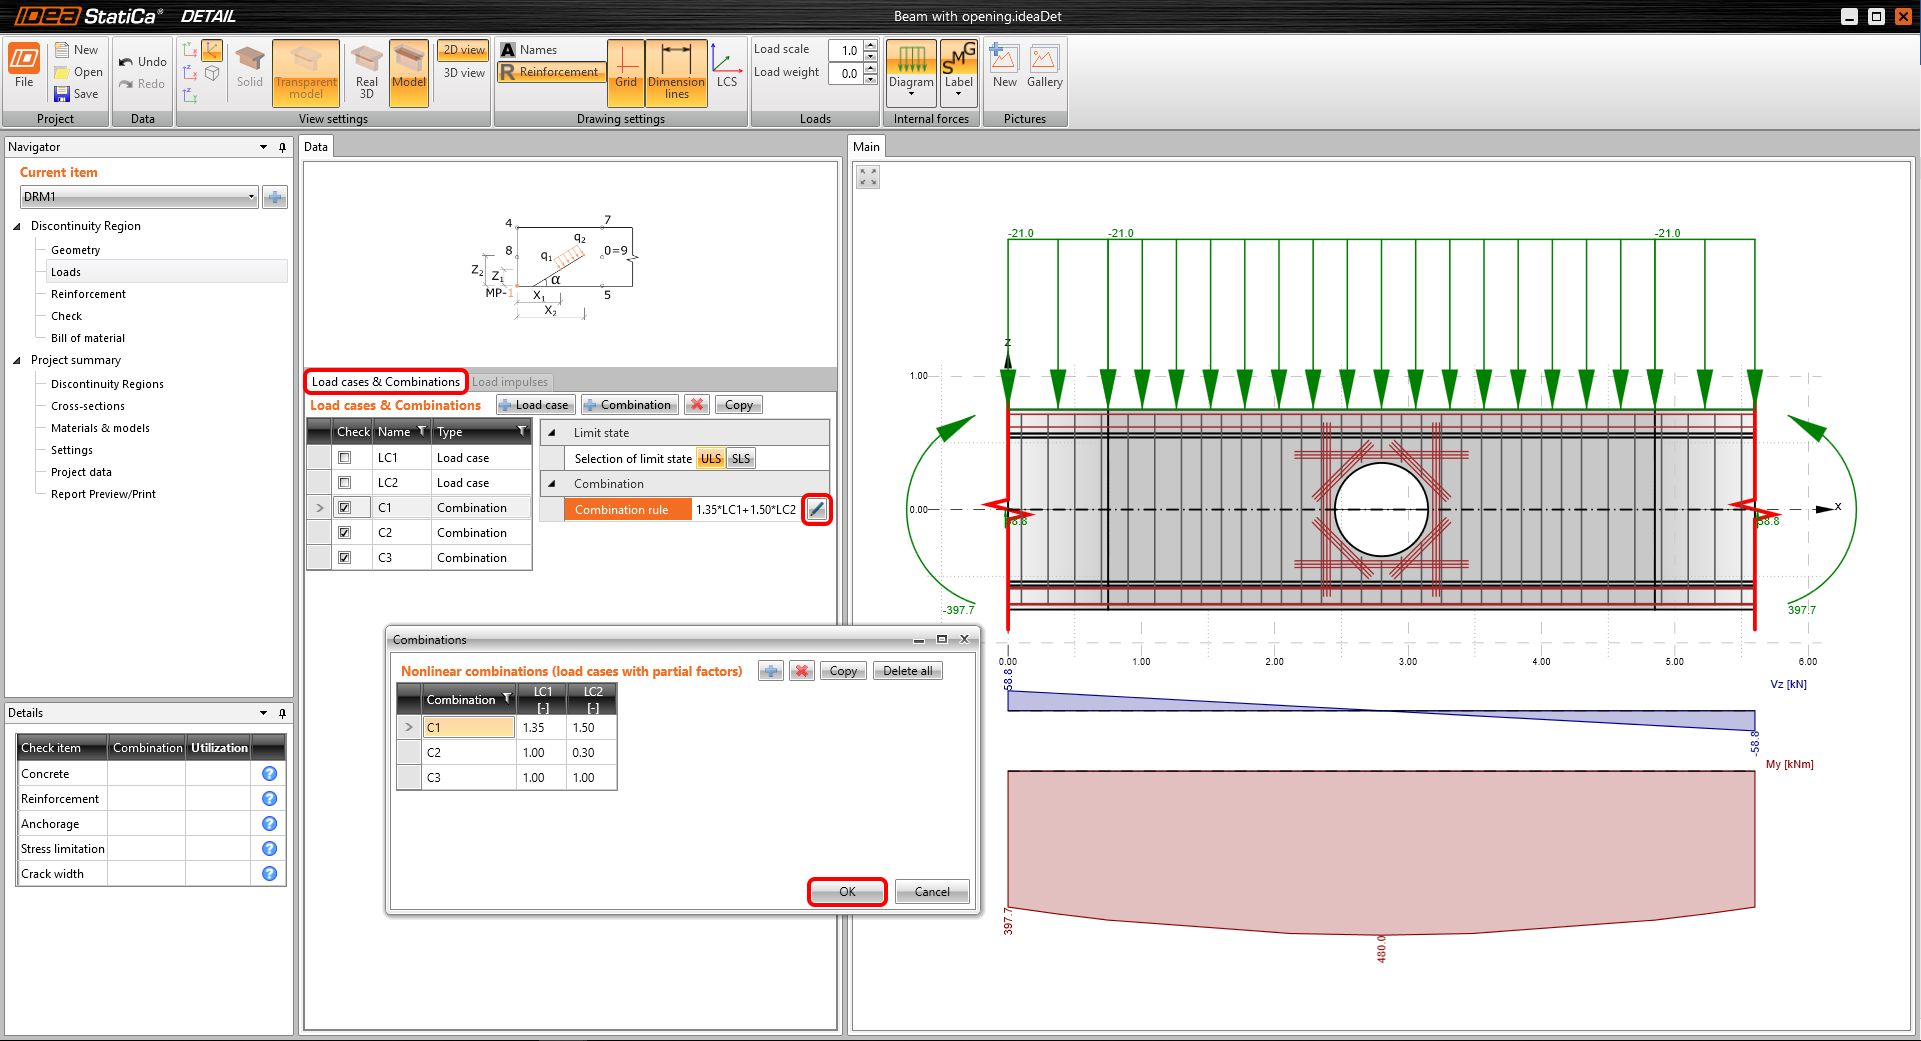Delete the selected combination with red X
Viewport: 1921px width, 1041px height.
(x=801, y=671)
